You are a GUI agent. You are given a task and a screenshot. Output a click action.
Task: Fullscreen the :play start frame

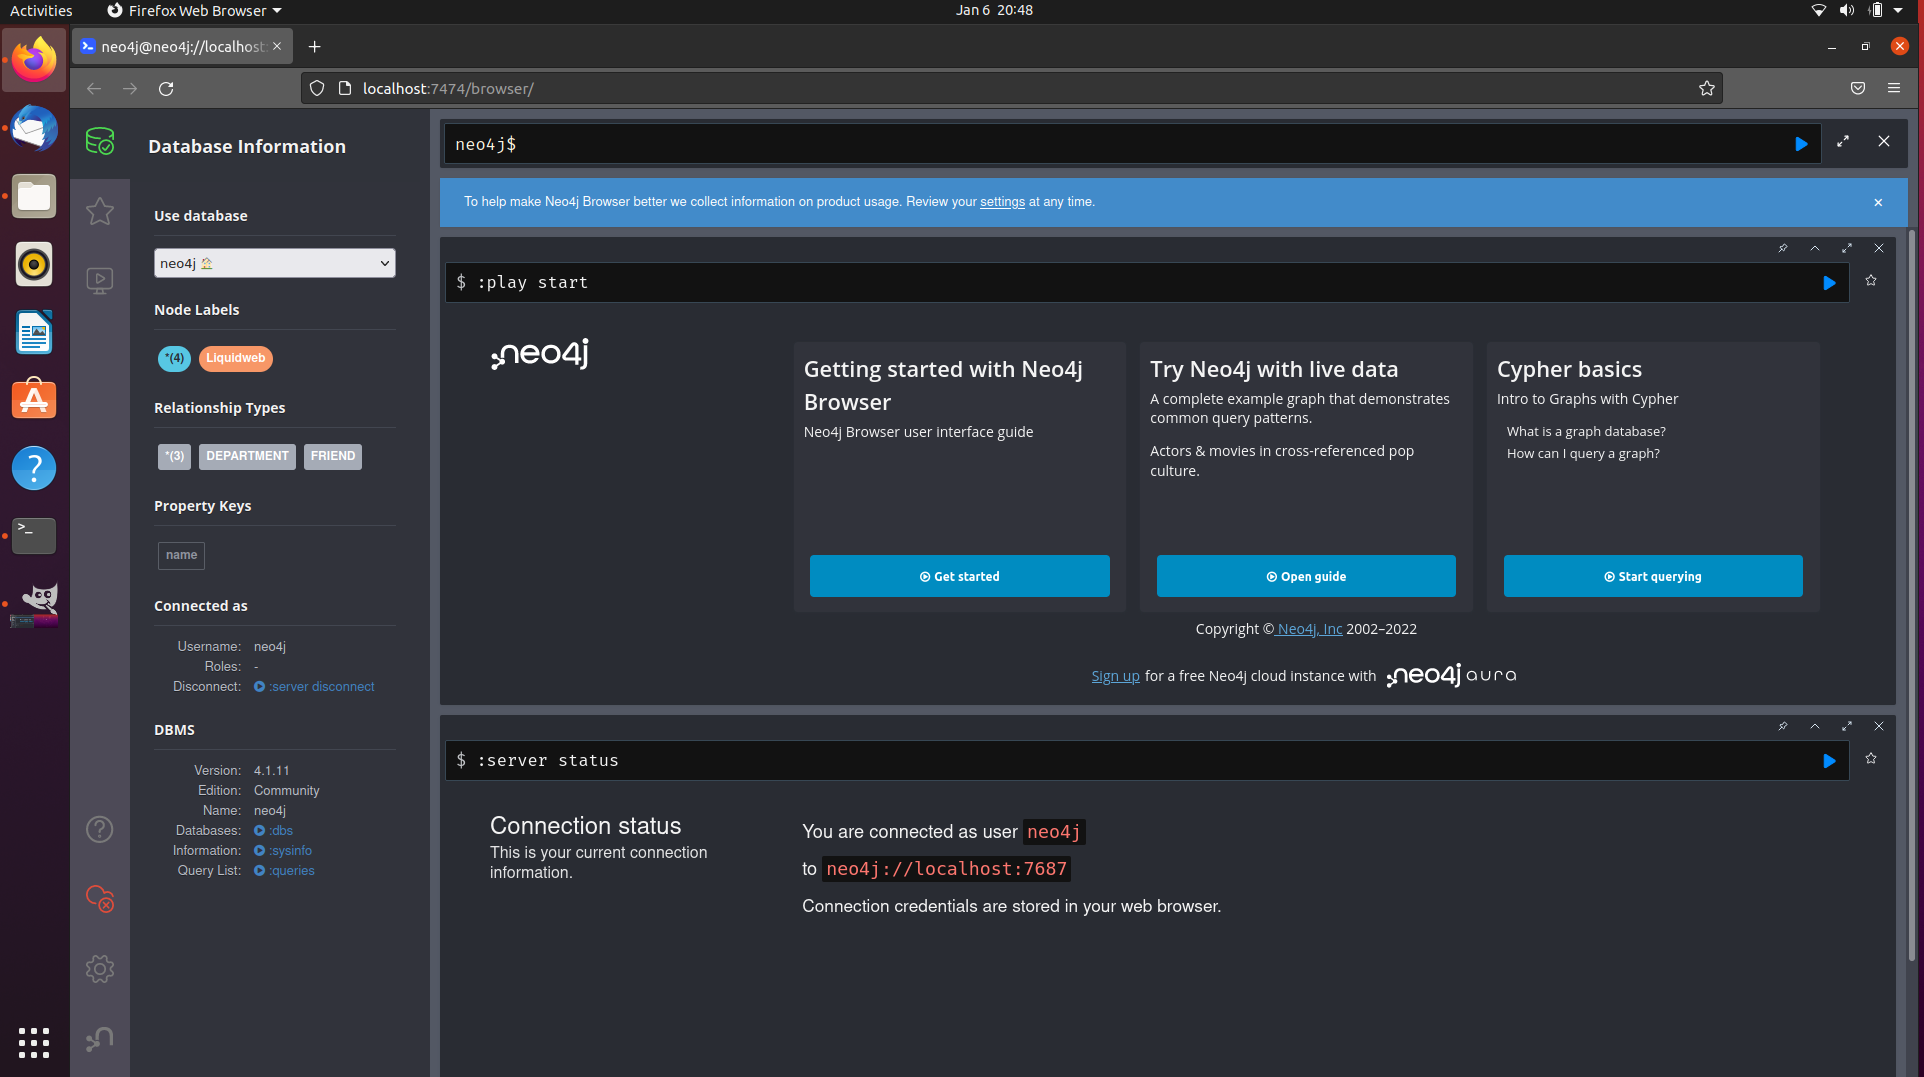[1847, 248]
